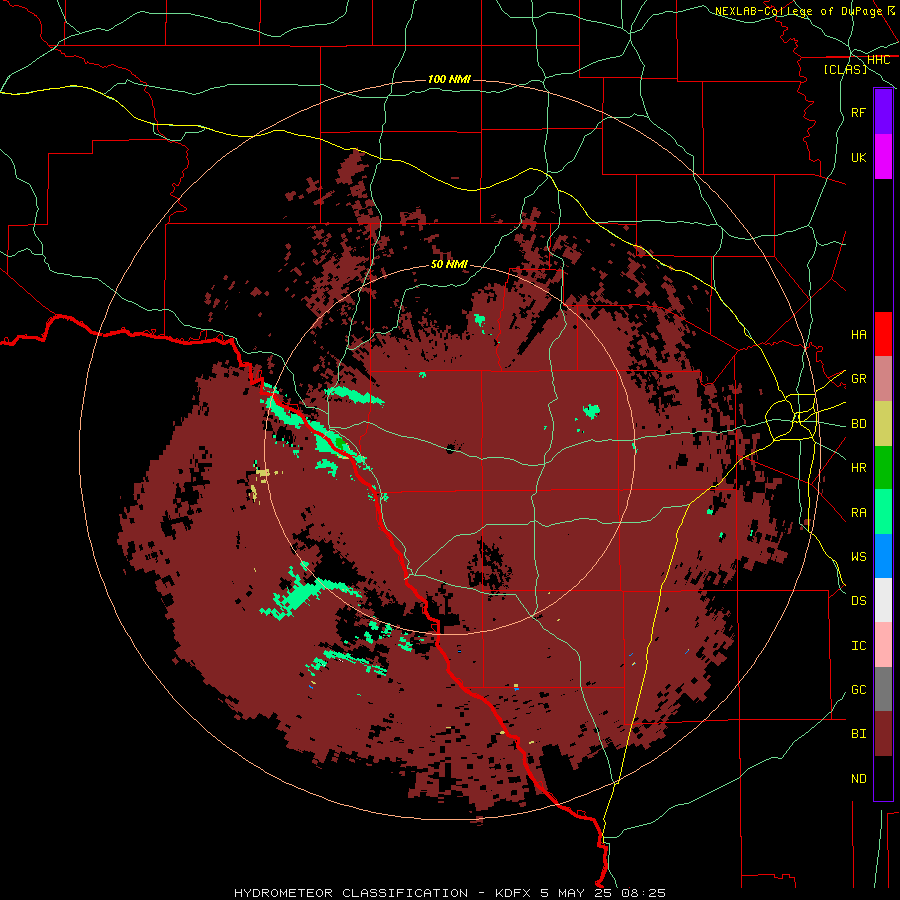Click the '50 NMI' range ring label
This screenshot has height=900, width=900.
[449, 265]
